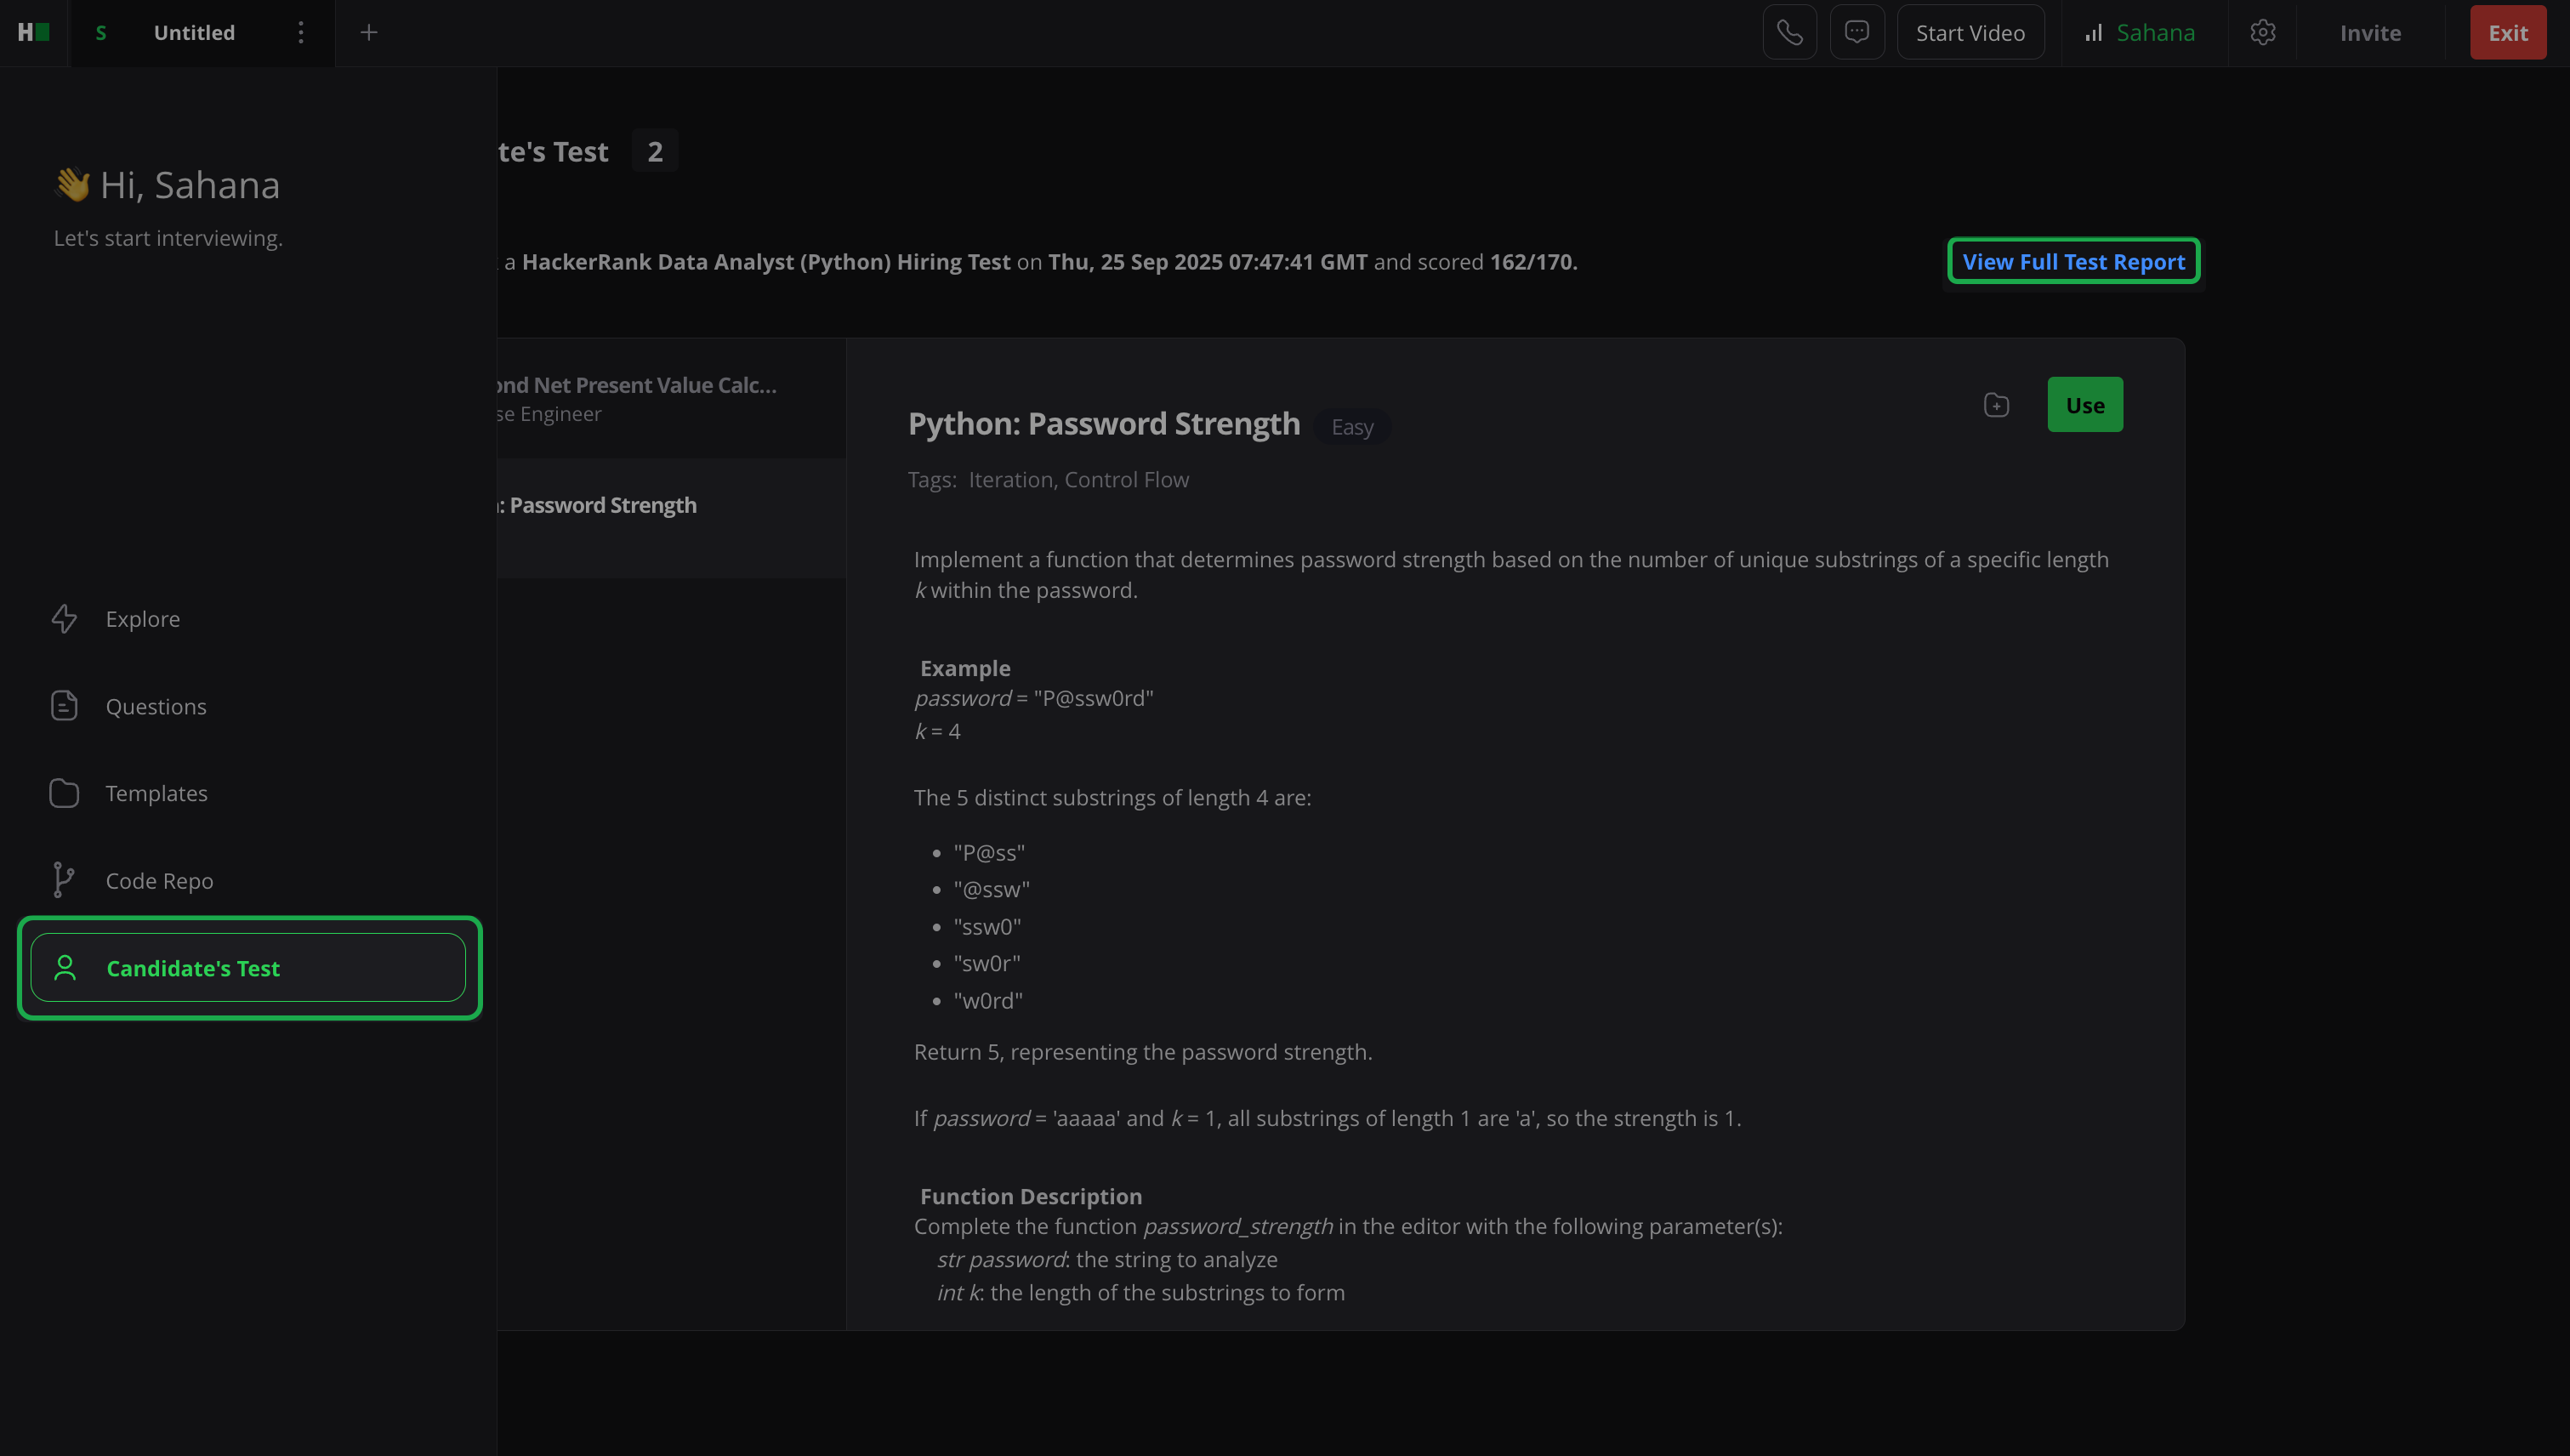2570x1456 pixels.
Task: Click the add-to-folder icon beside Use
Action: coord(1996,405)
